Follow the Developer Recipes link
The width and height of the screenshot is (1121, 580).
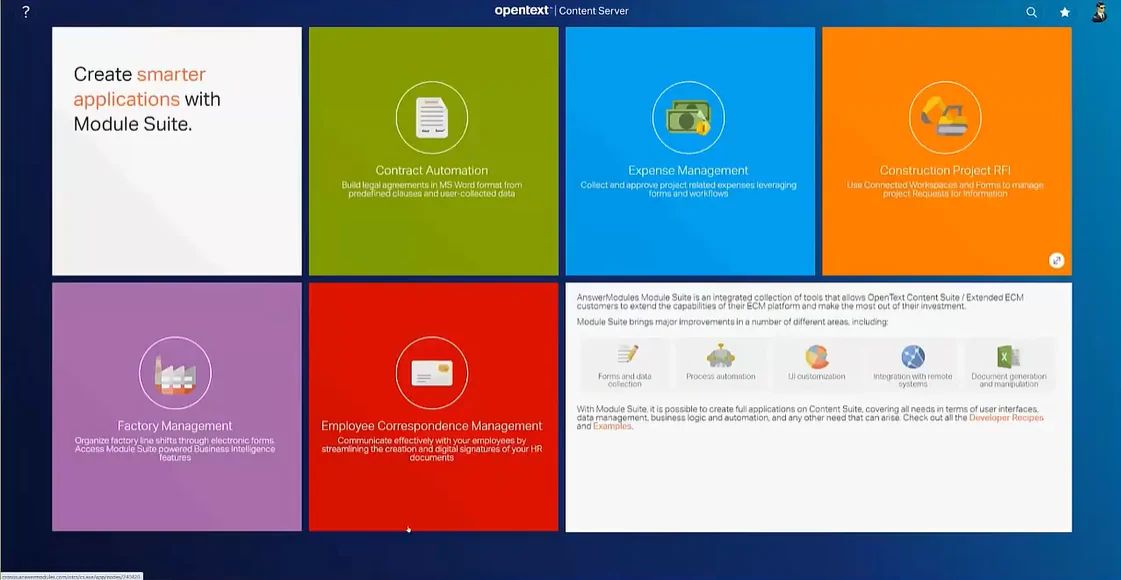click(x=1006, y=418)
